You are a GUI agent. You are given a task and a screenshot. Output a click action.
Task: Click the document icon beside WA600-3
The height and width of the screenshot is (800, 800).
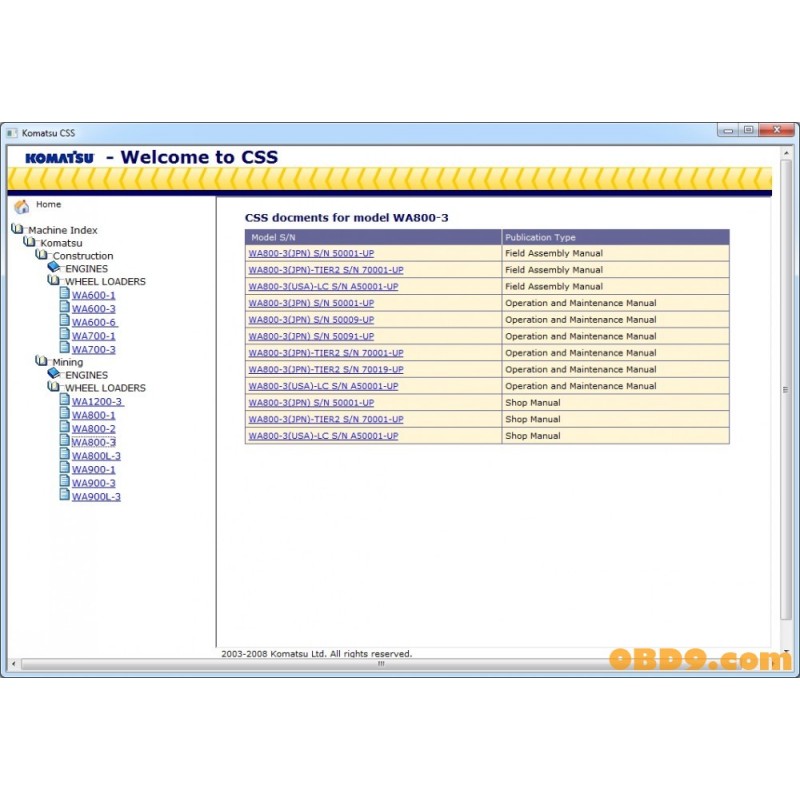(65, 307)
